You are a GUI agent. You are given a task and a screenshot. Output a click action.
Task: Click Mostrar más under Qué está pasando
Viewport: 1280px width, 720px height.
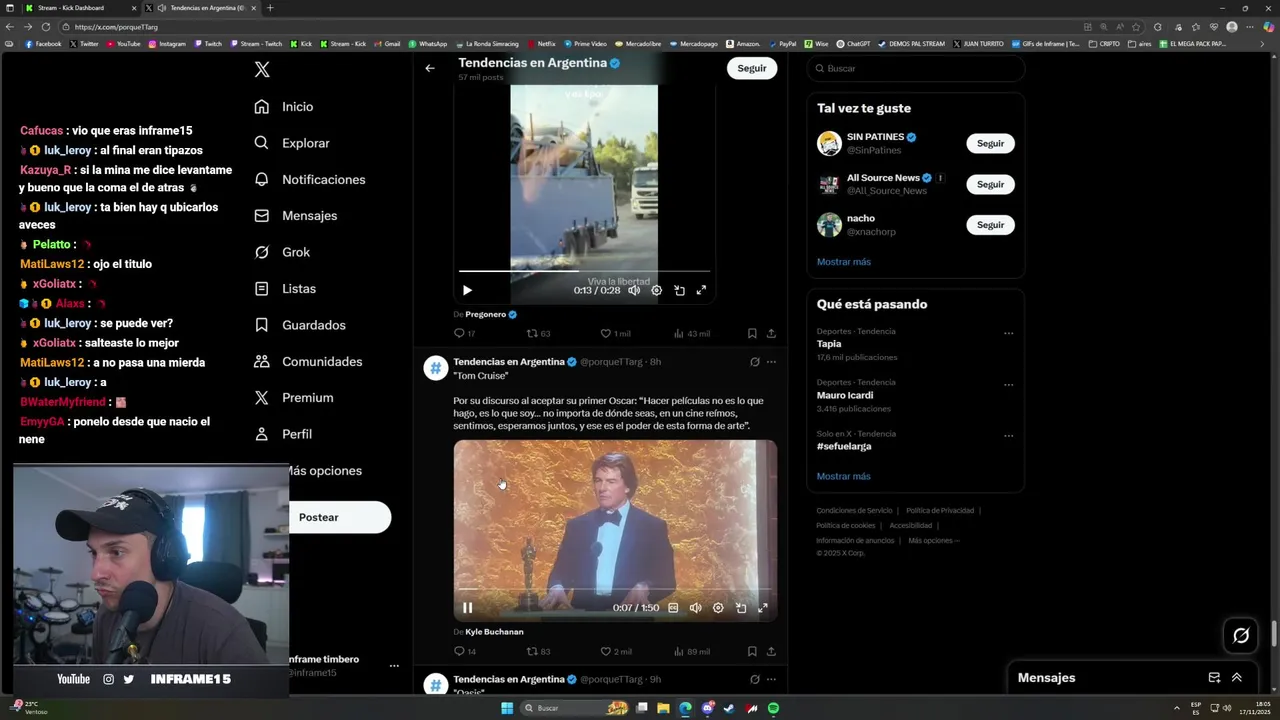[x=843, y=476]
